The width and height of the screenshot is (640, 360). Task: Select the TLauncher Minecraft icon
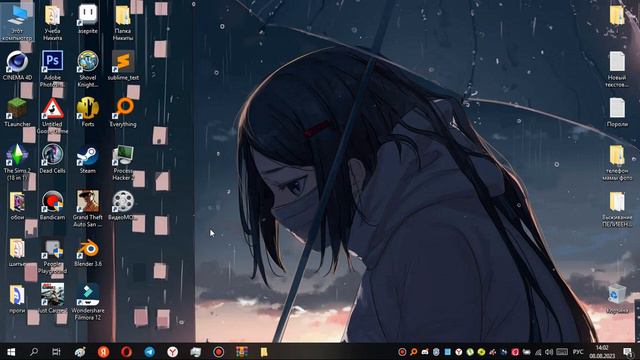click(17, 112)
